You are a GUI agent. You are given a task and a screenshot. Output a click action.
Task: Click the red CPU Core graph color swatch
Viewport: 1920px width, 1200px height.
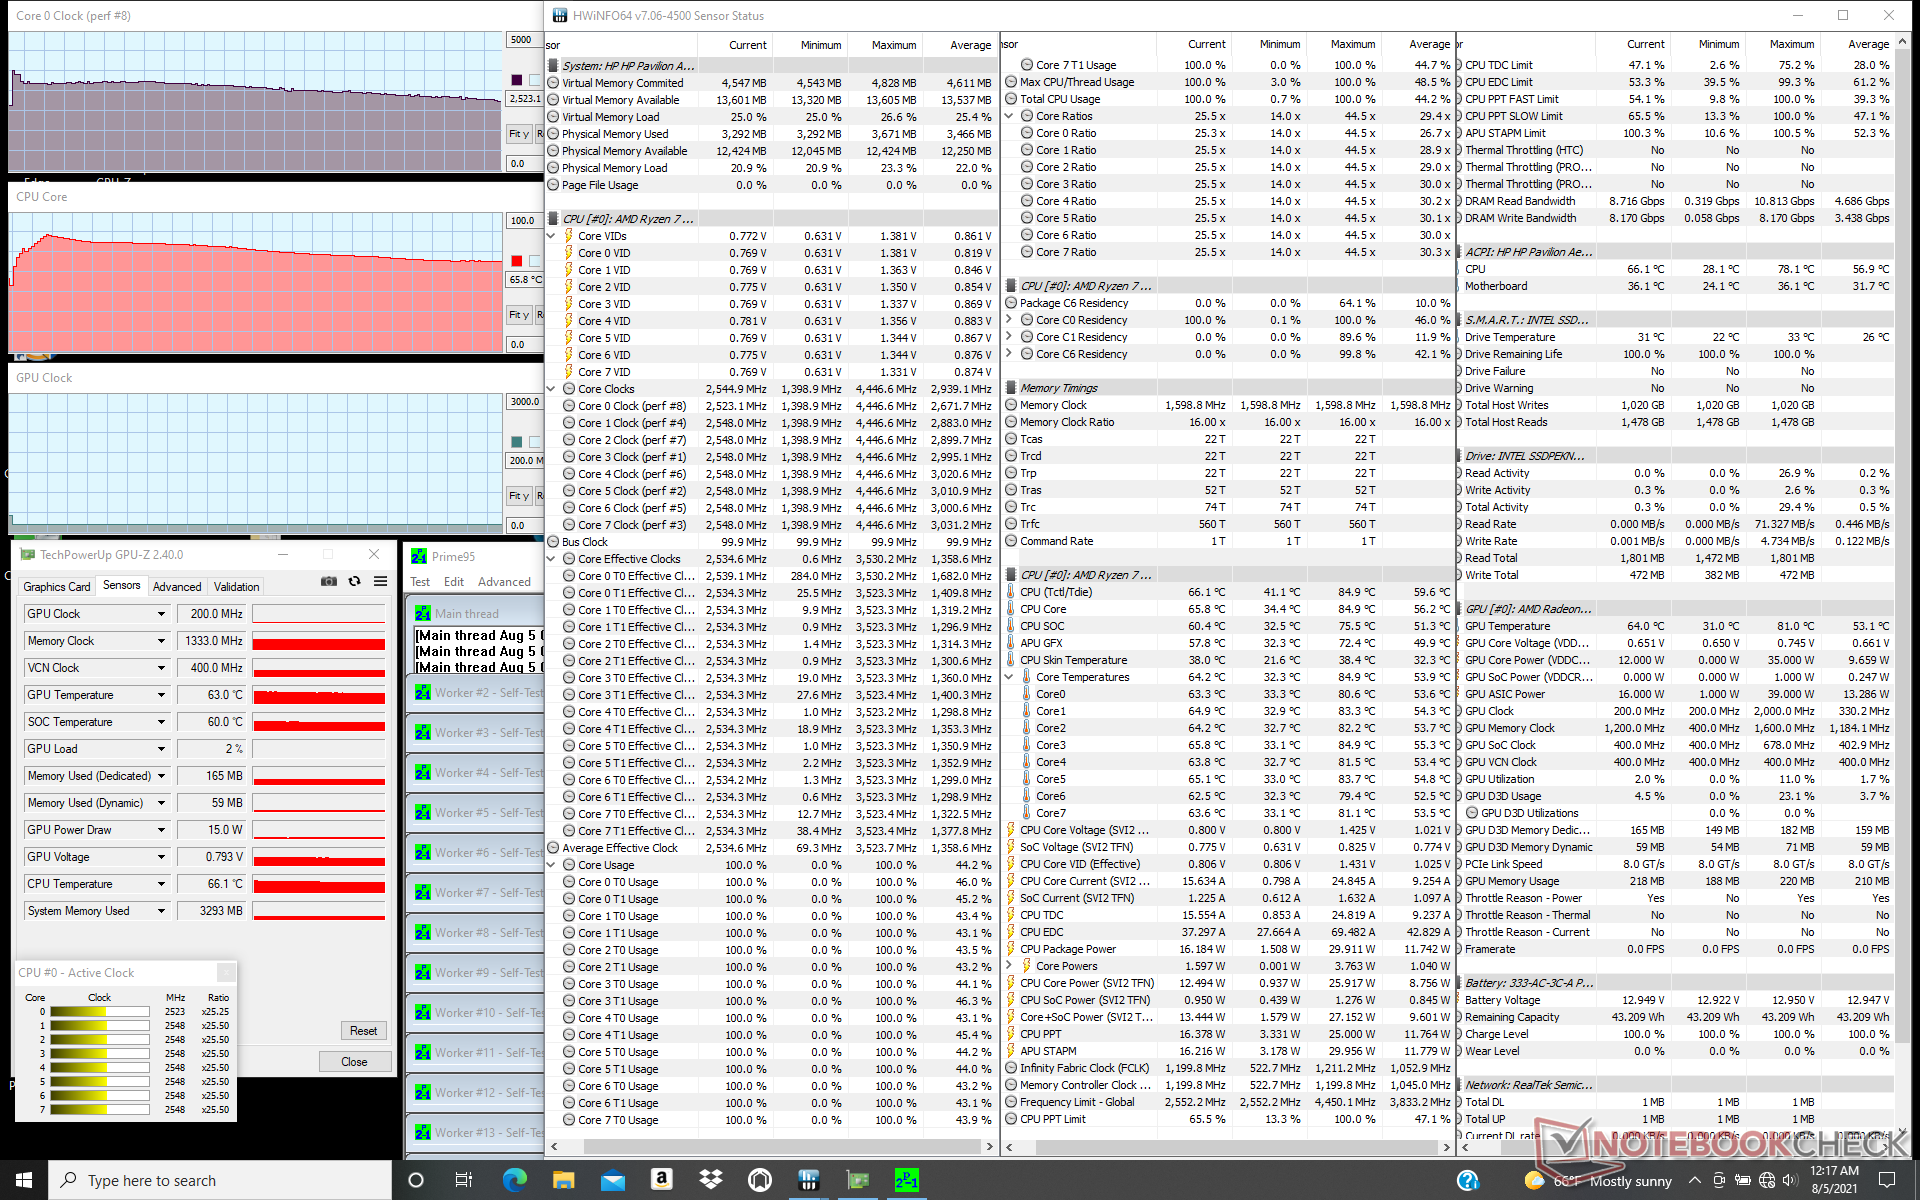pyautogui.click(x=516, y=261)
